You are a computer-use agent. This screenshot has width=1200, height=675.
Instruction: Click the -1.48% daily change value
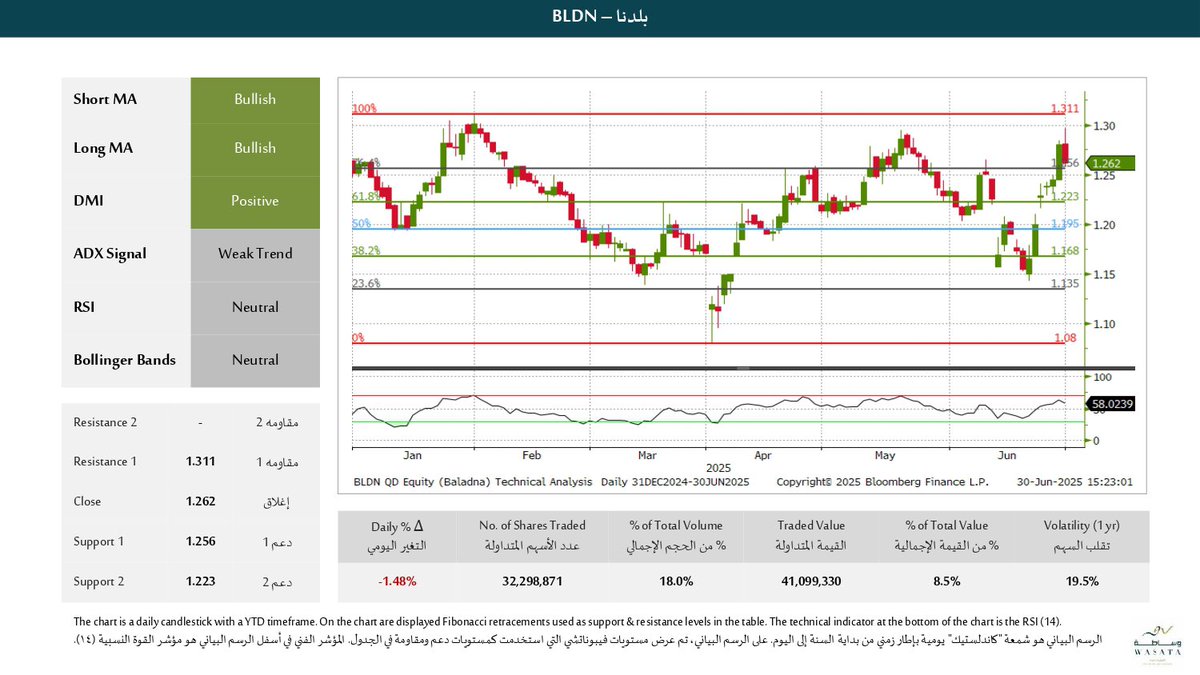(x=397, y=581)
